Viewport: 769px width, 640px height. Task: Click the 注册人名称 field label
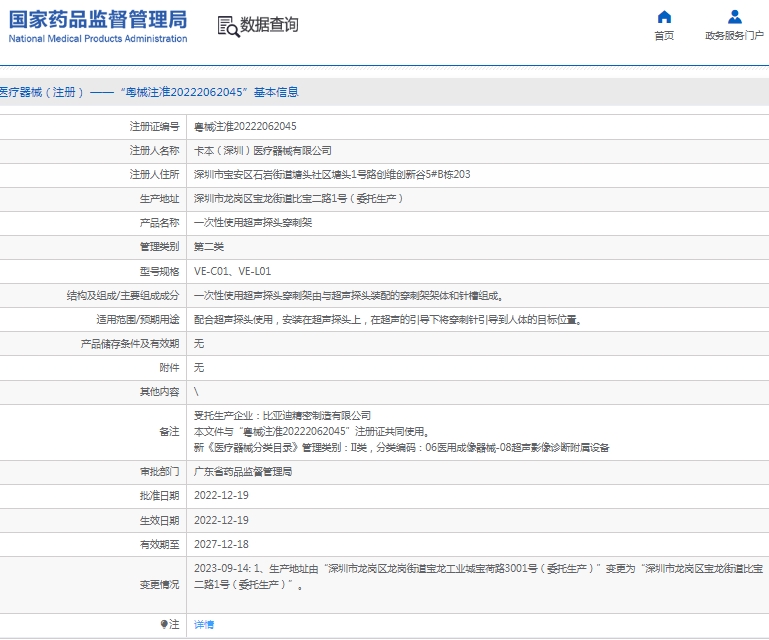point(154,151)
